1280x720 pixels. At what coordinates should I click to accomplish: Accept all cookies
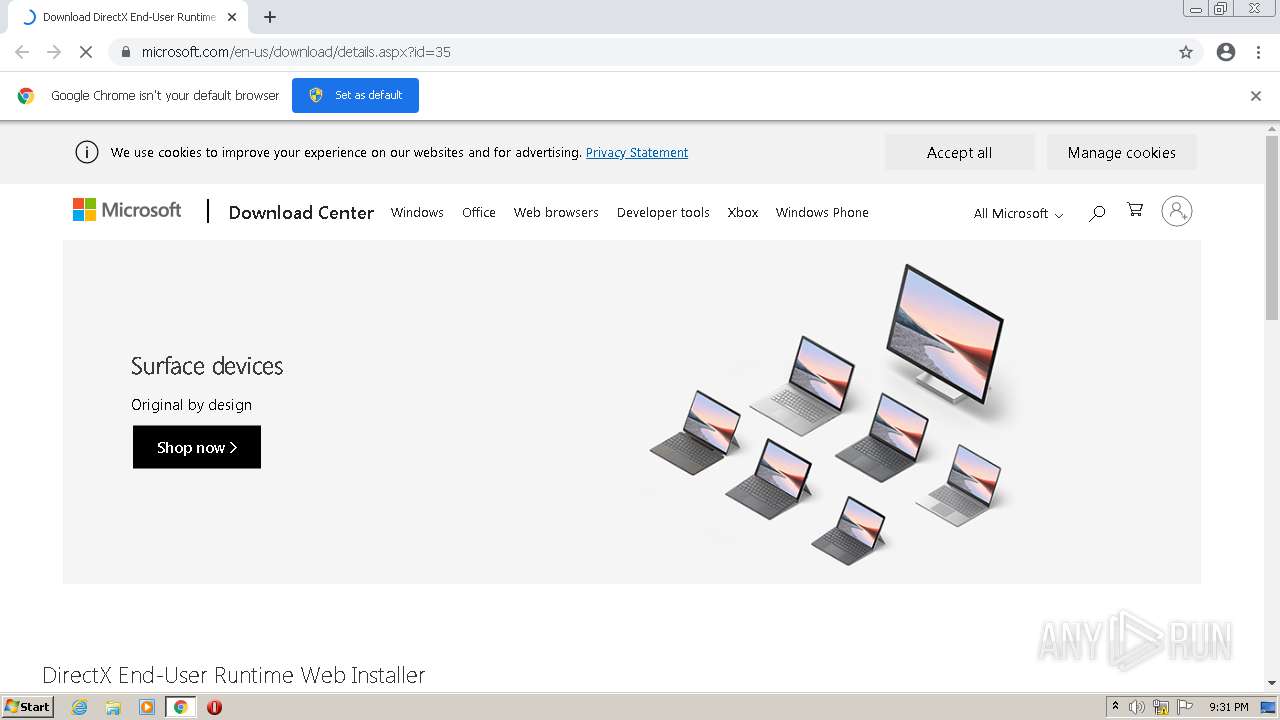coord(959,152)
